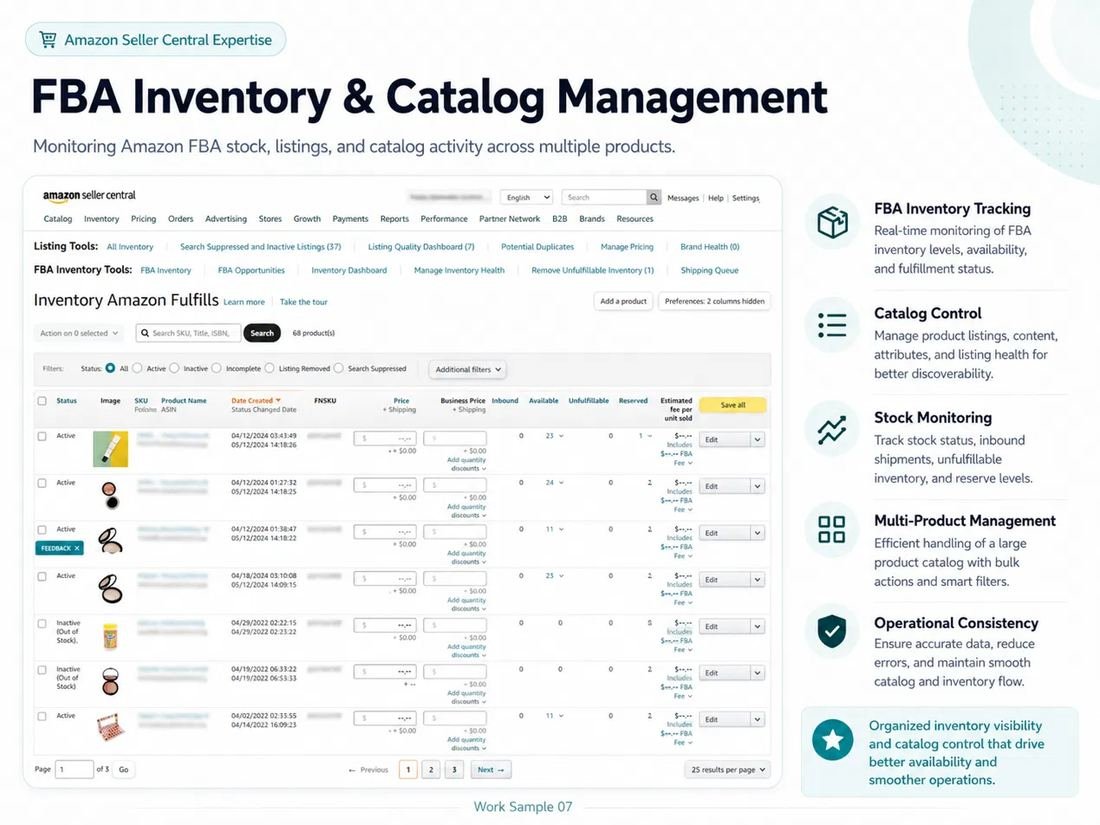1100x825 pixels.
Task: Open Manage Inventory Health link
Action: (459, 270)
